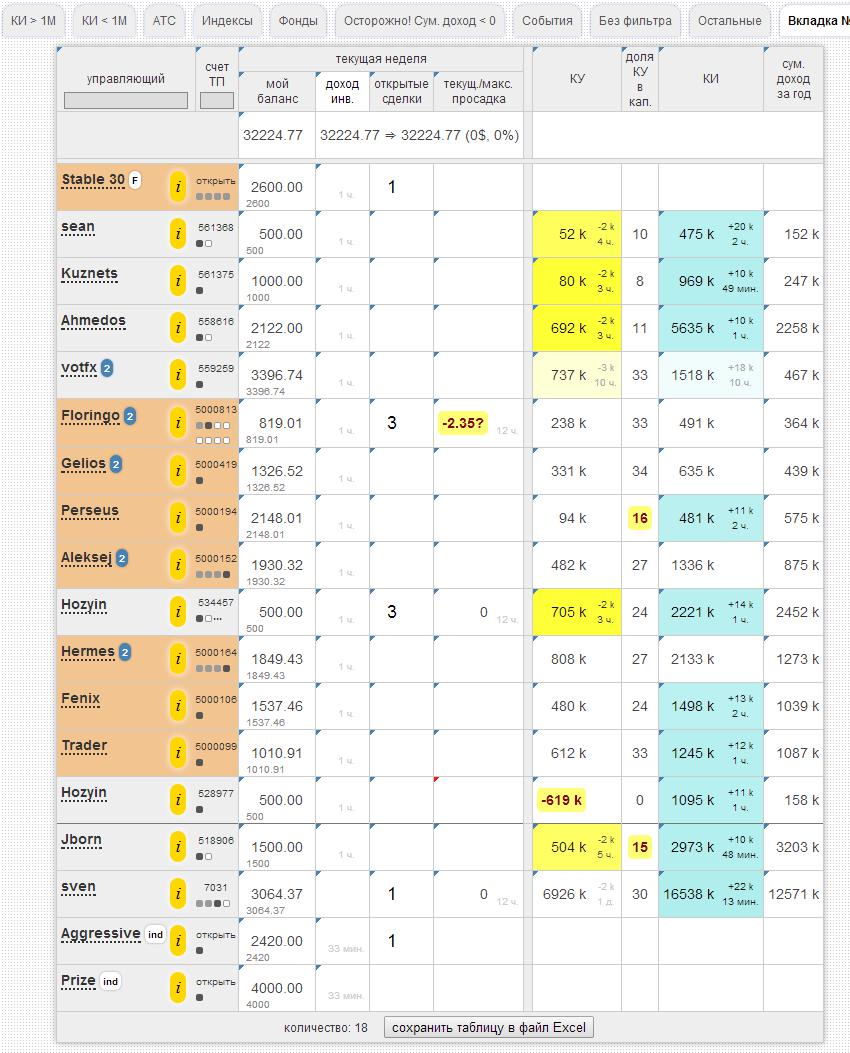Sort by мой баланс column header
Screen dimensions: 850x1053
click(x=277, y=91)
